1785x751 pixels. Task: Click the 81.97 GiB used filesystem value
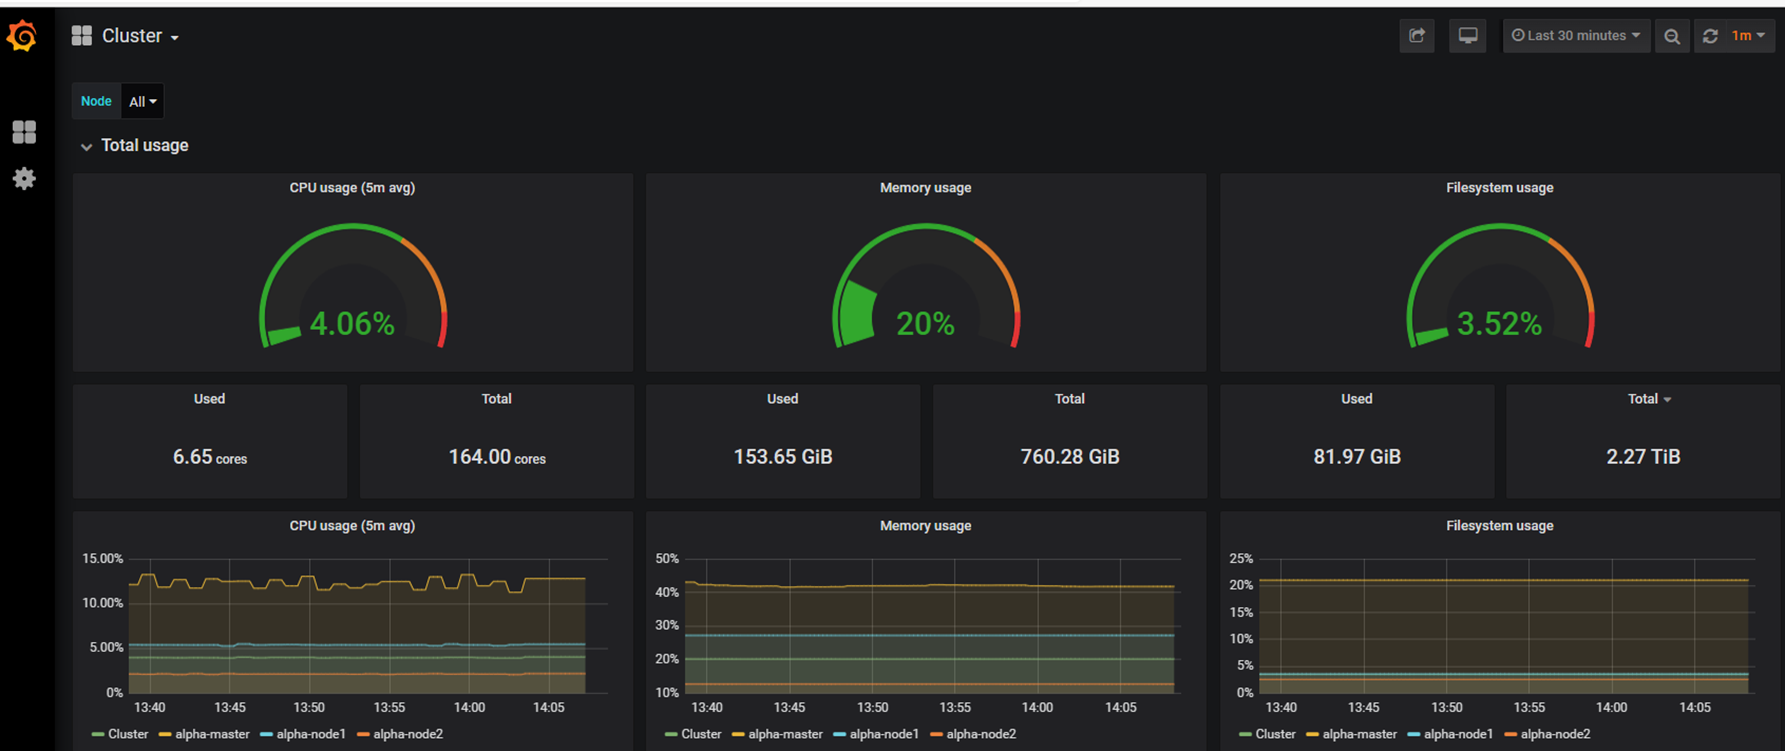(x=1357, y=457)
